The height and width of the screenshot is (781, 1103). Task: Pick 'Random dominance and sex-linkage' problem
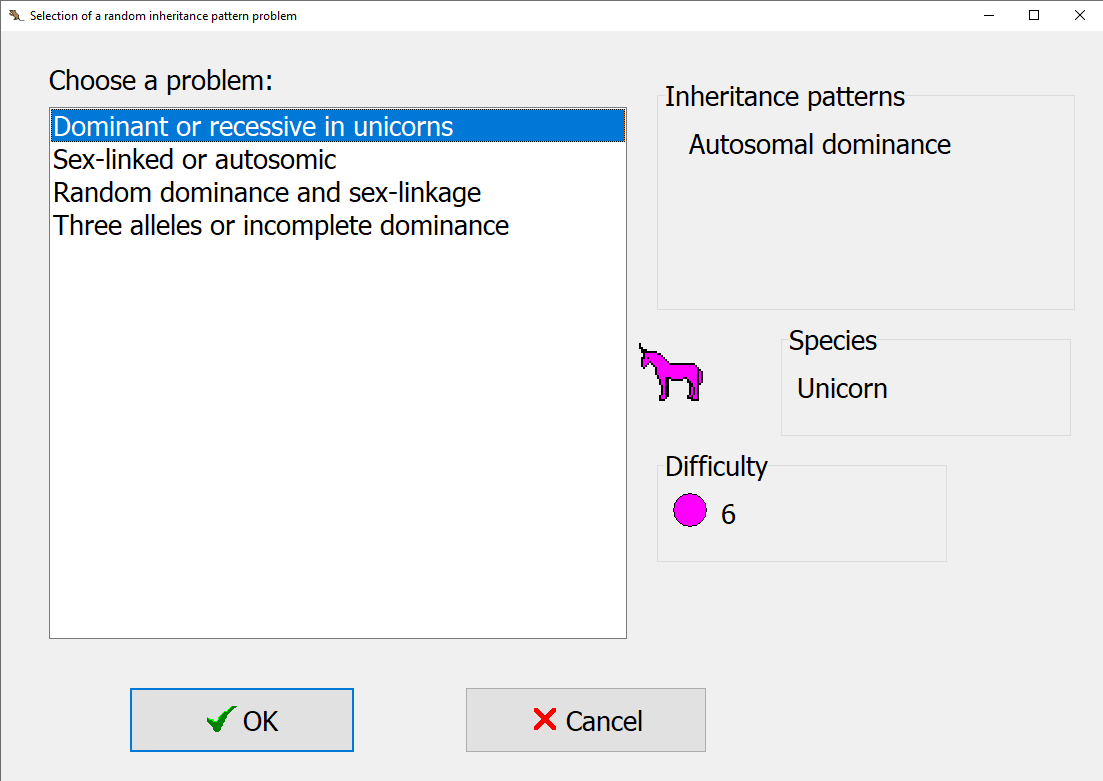(267, 193)
